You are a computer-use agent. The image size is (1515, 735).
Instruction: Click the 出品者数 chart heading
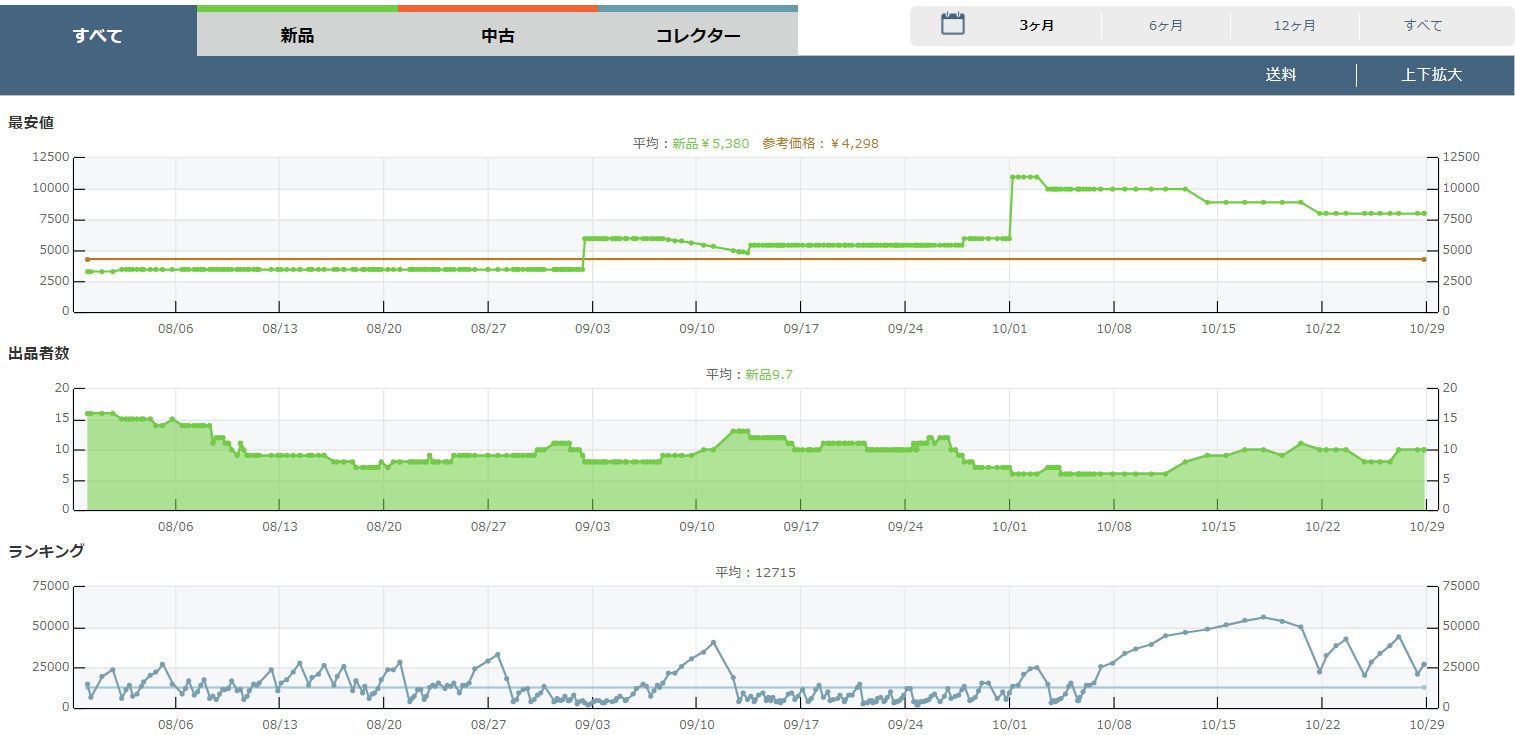point(38,354)
